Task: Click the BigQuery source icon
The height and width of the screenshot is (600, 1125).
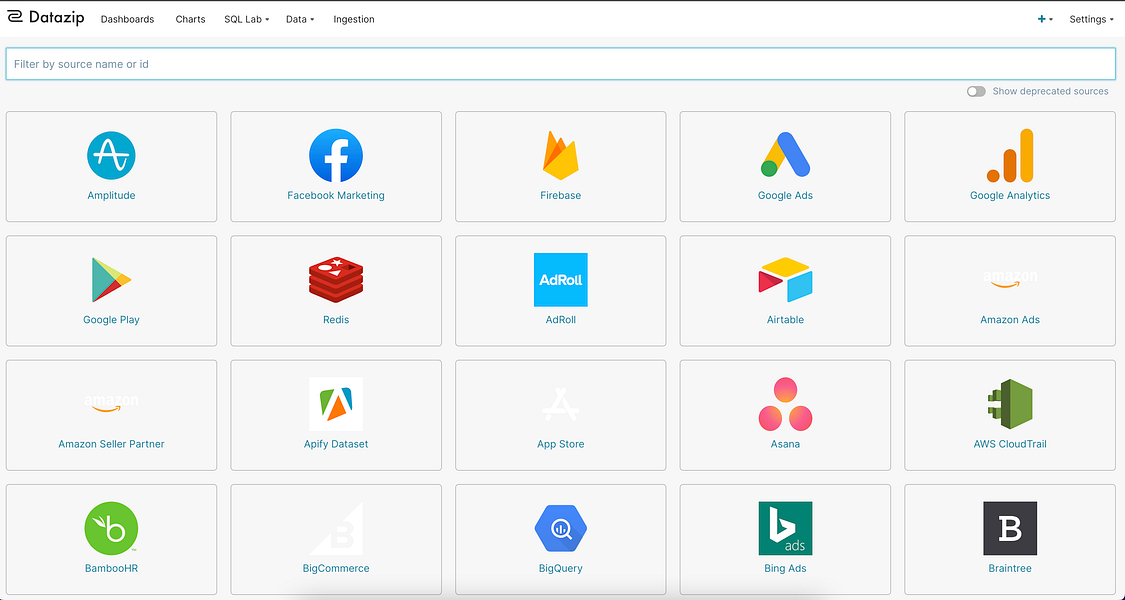Action: click(x=560, y=528)
